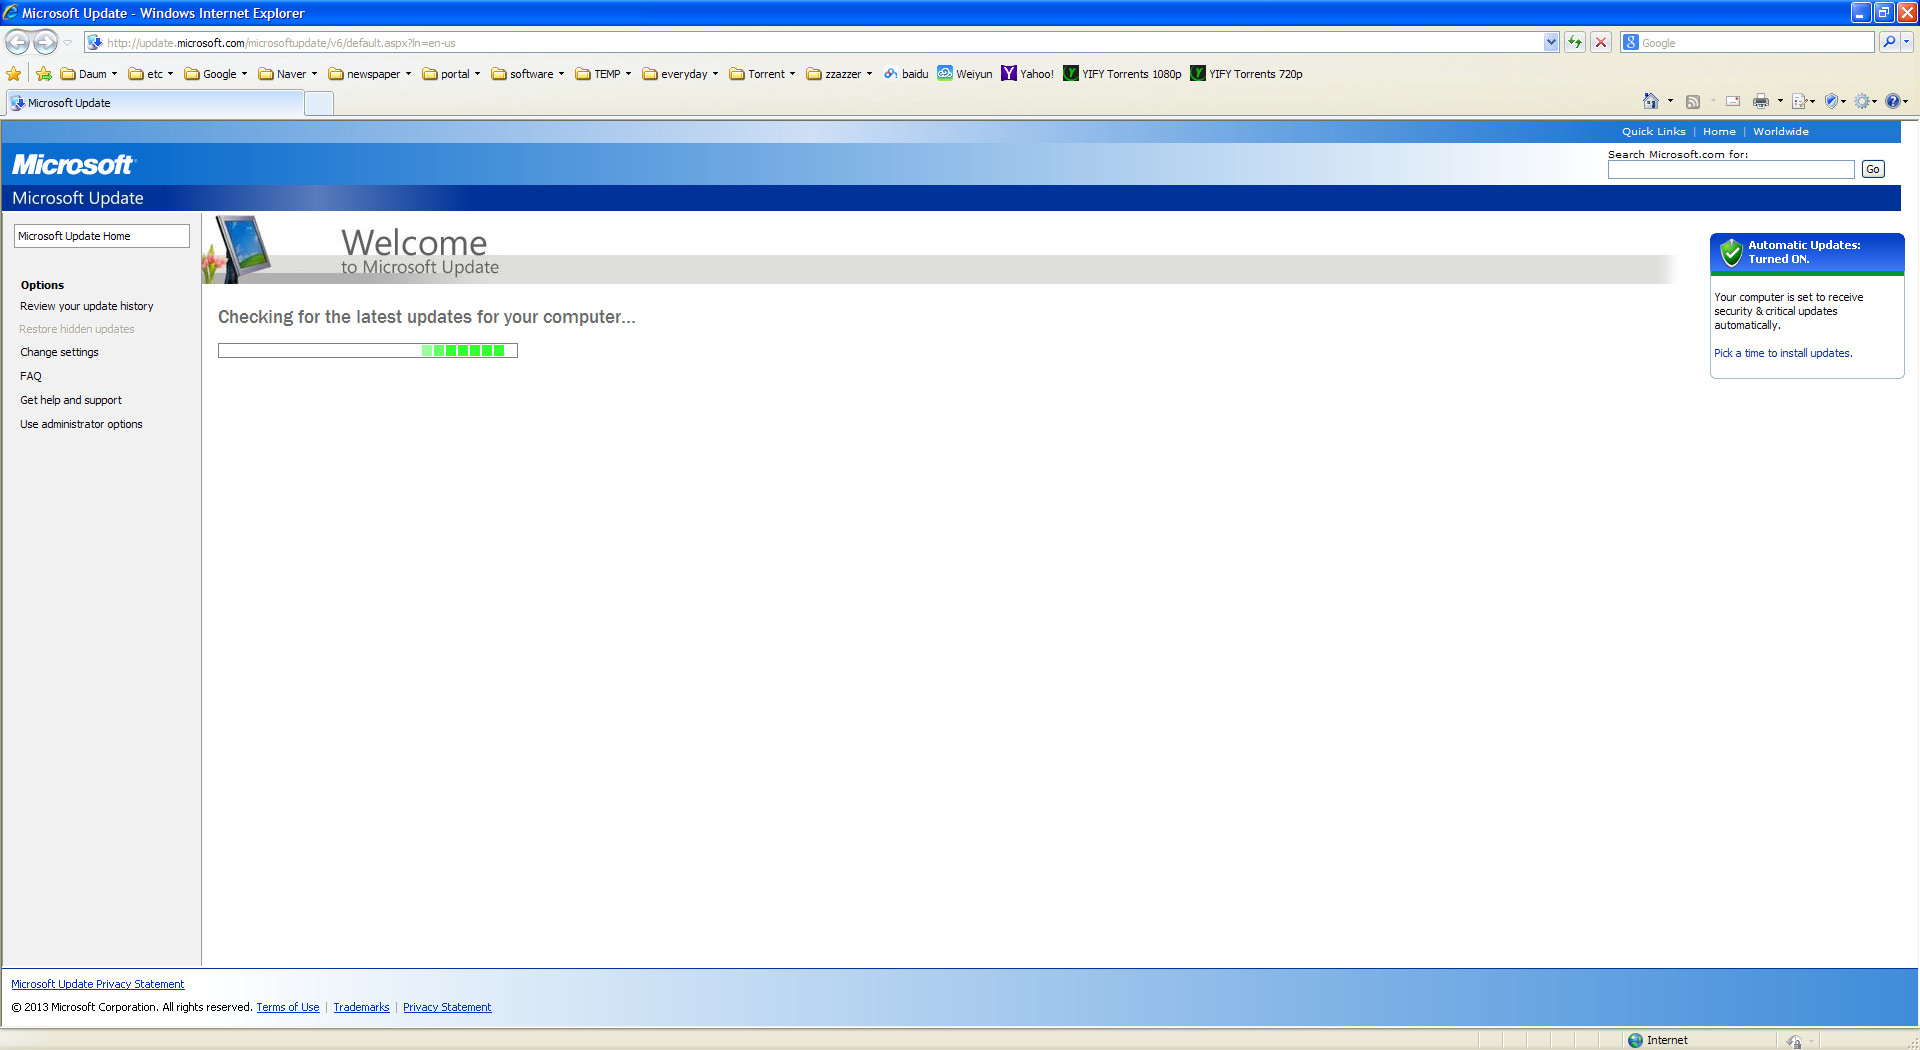Open Use administrator options

tap(81, 424)
